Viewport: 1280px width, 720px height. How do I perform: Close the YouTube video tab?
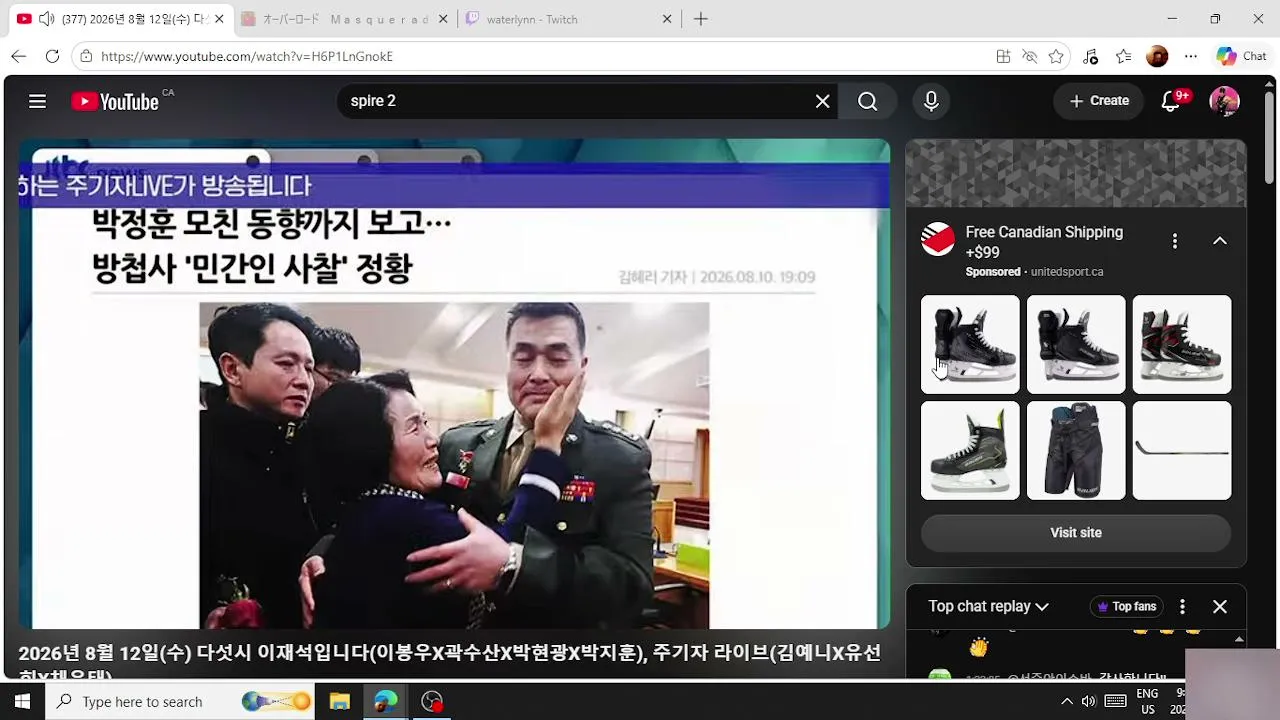coord(219,19)
